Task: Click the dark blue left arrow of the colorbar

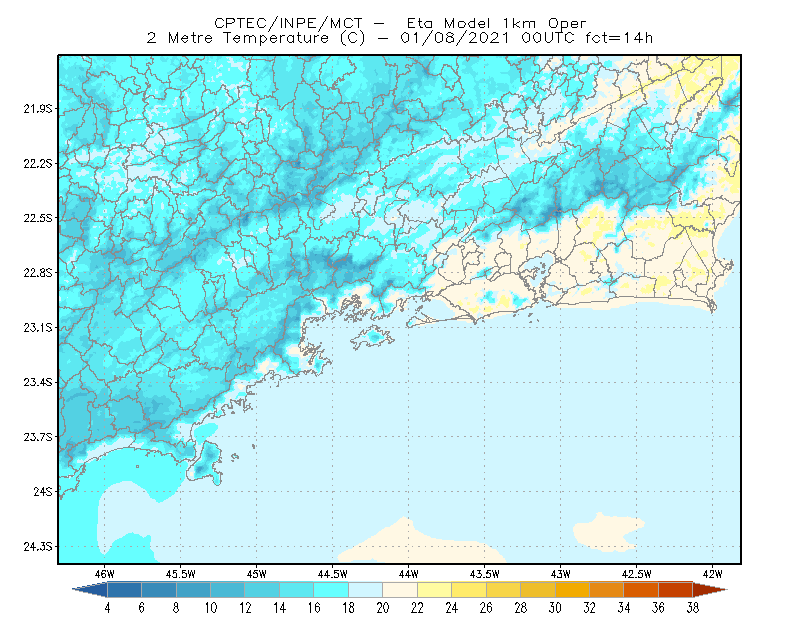Action: click(91, 590)
